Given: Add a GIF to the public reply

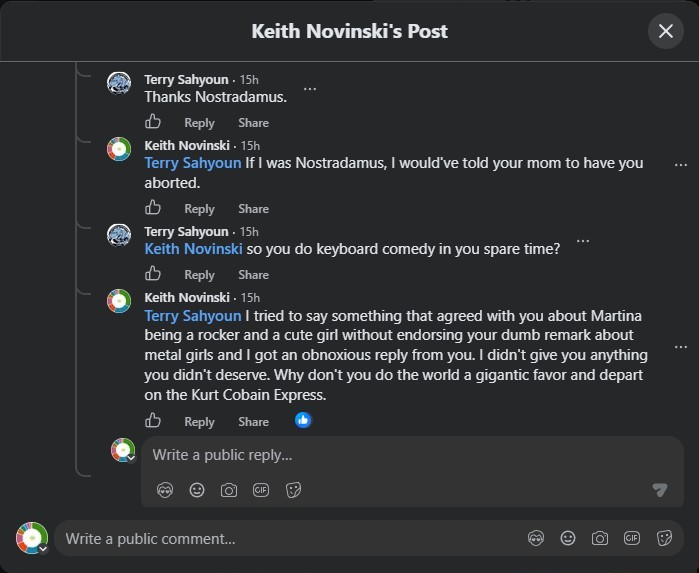Looking at the screenshot, I should point(261,490).
